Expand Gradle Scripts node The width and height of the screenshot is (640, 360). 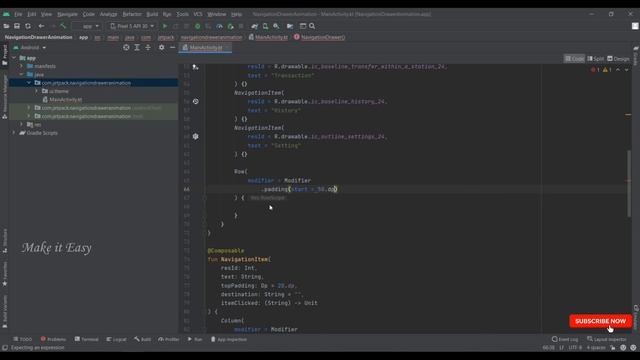click(x=14, y=133)
